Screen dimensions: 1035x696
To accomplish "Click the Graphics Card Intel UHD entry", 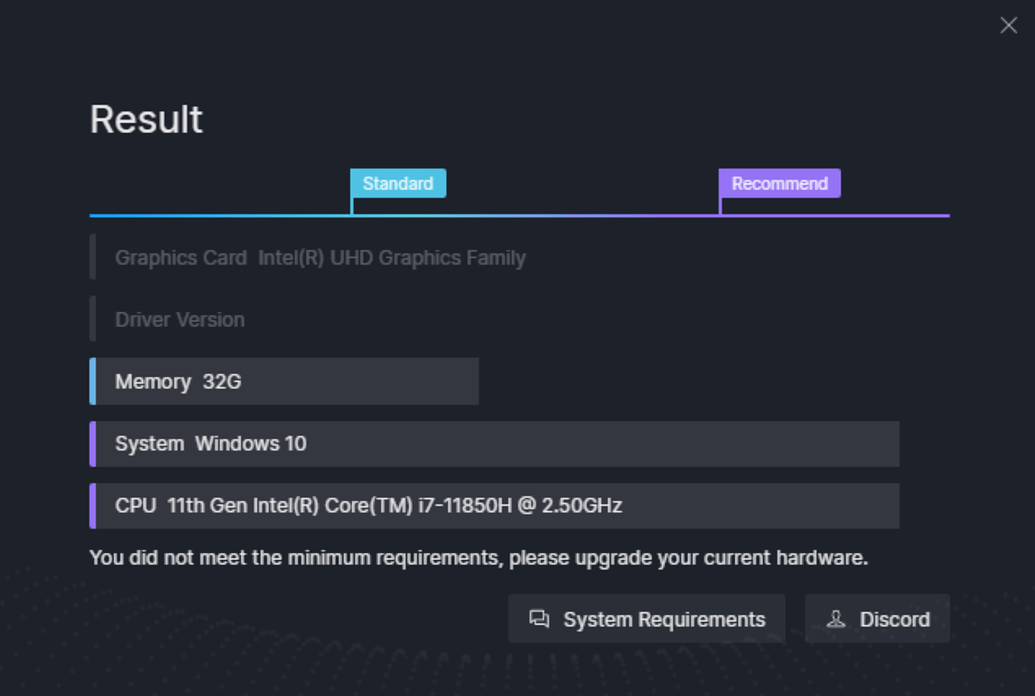I will click(320, 257).
